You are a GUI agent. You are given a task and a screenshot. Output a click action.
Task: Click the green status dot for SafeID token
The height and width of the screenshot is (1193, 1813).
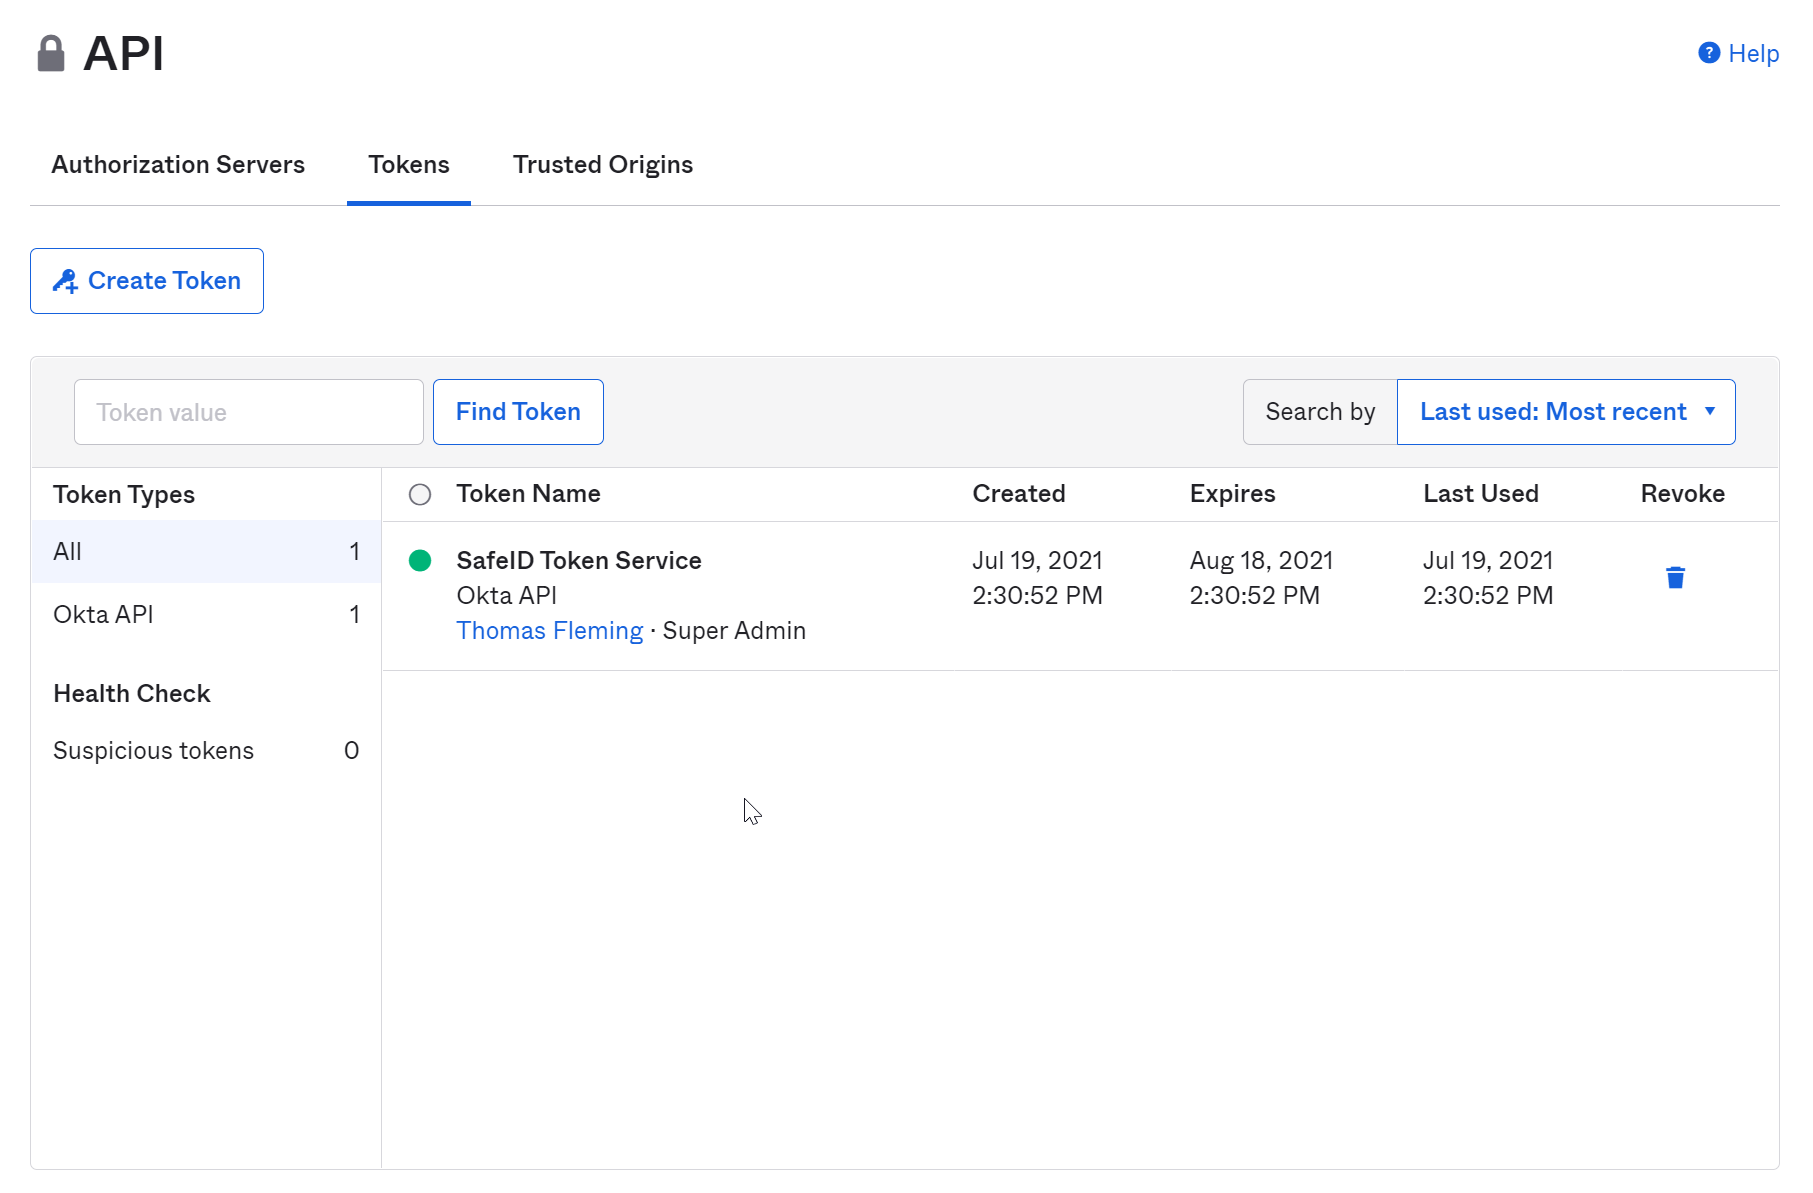(x=420, y=561)
